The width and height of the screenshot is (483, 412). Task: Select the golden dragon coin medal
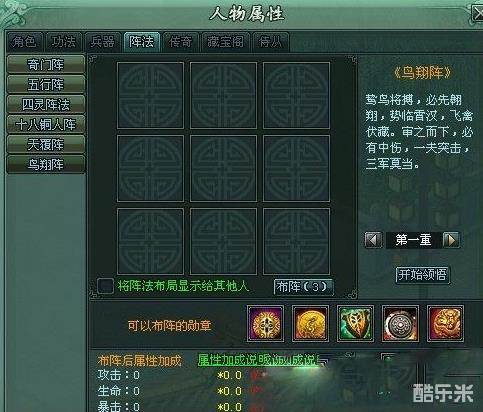[x=310, y=323]
